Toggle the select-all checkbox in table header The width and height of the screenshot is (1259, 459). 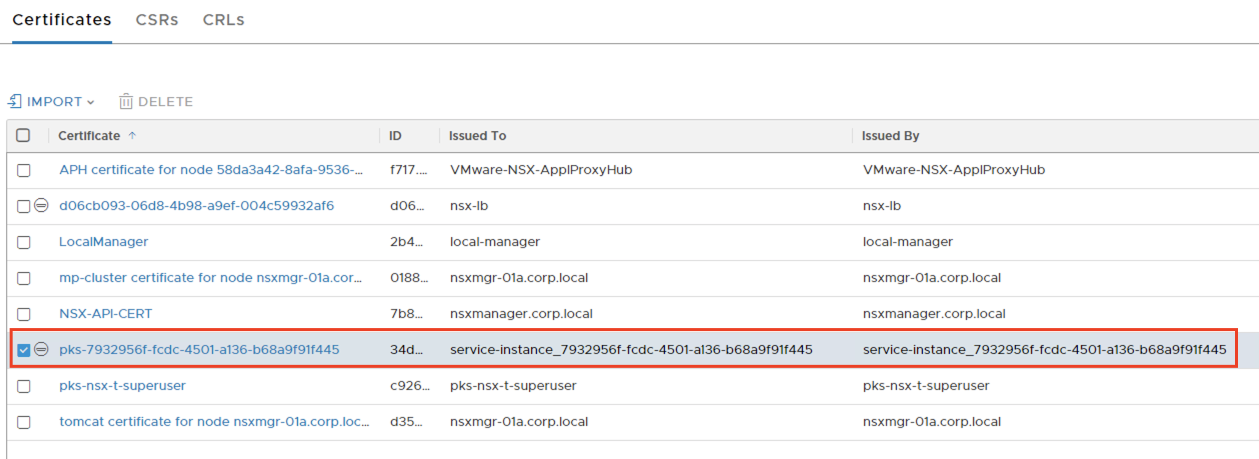[x=24, y=135]
